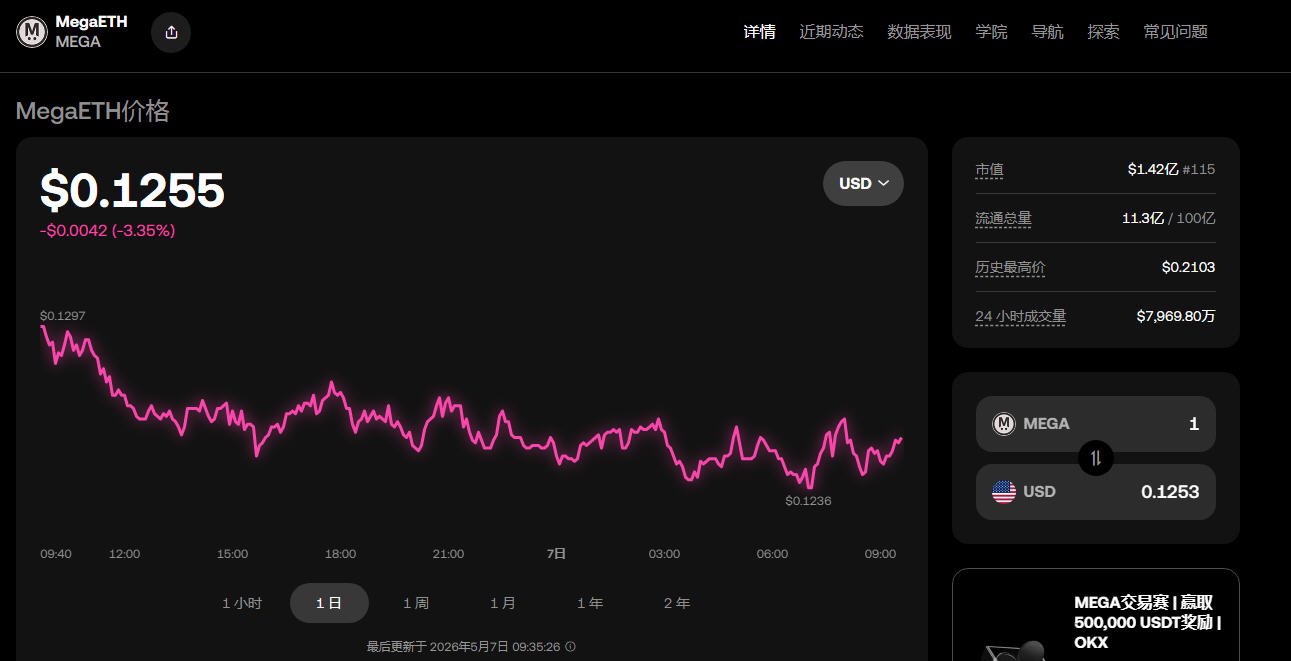
Task: Switch chart to 1 周 range
Action: tap(416, 603)
